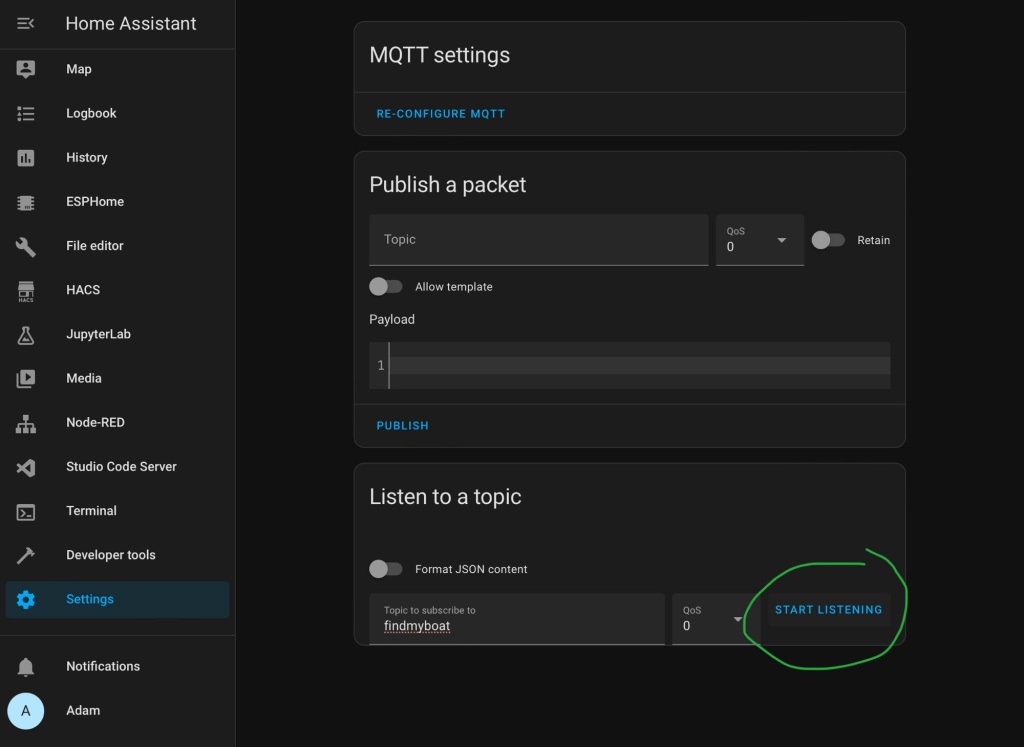Click START LISTENING

tap(828, 609)
